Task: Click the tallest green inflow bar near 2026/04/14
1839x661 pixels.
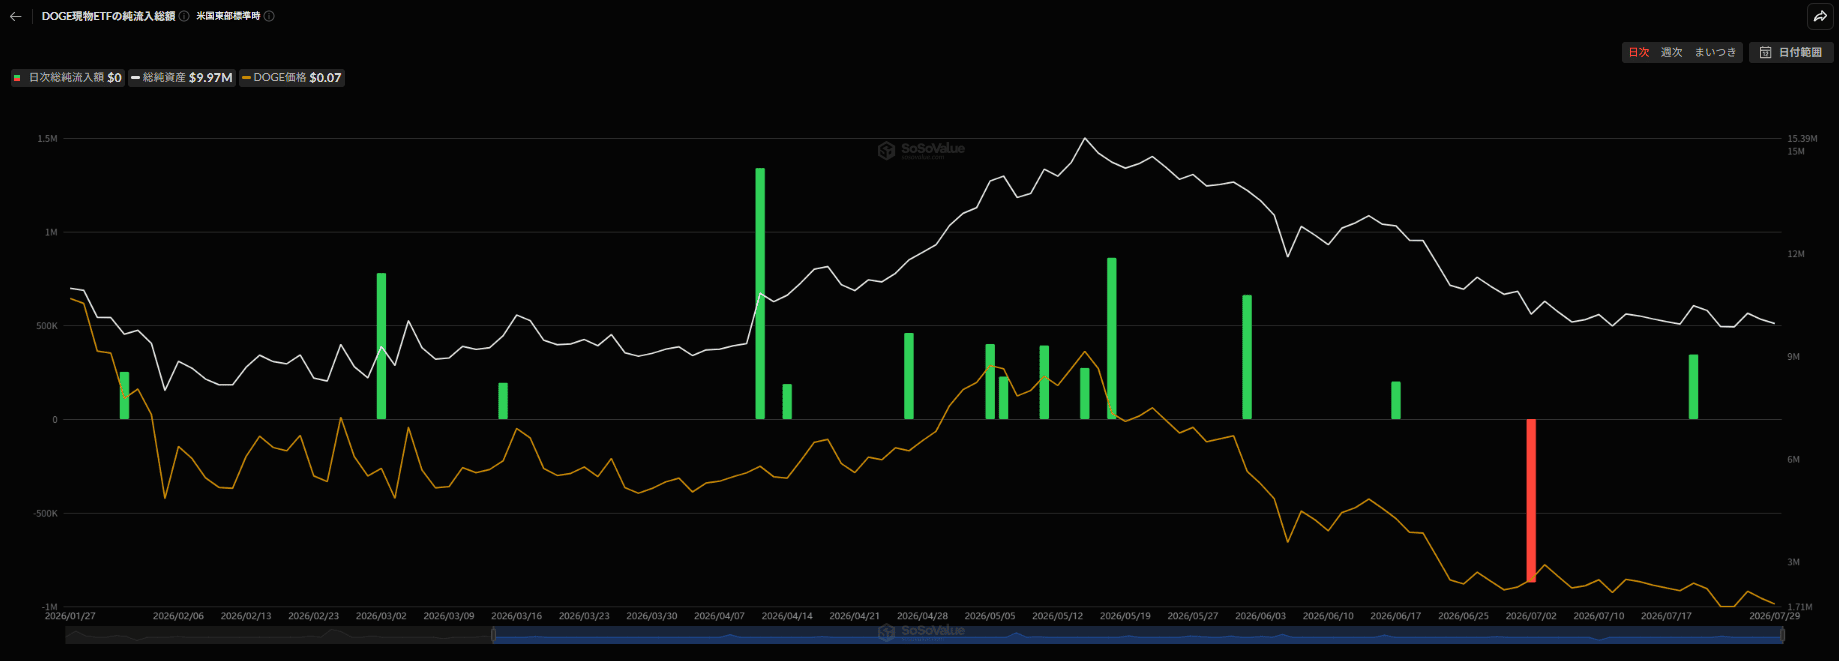Action: 760,293
